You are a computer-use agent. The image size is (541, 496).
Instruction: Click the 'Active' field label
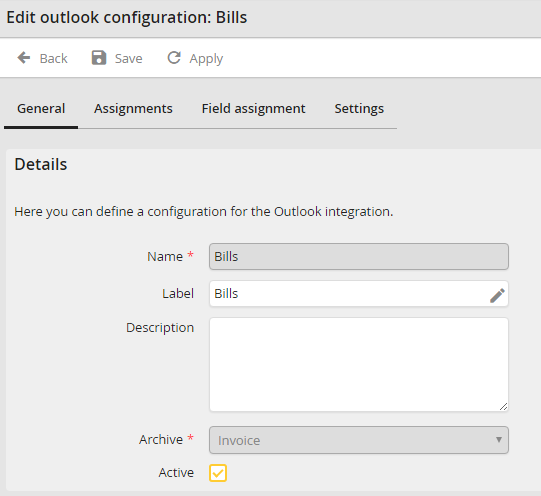(x=176, y=473)
